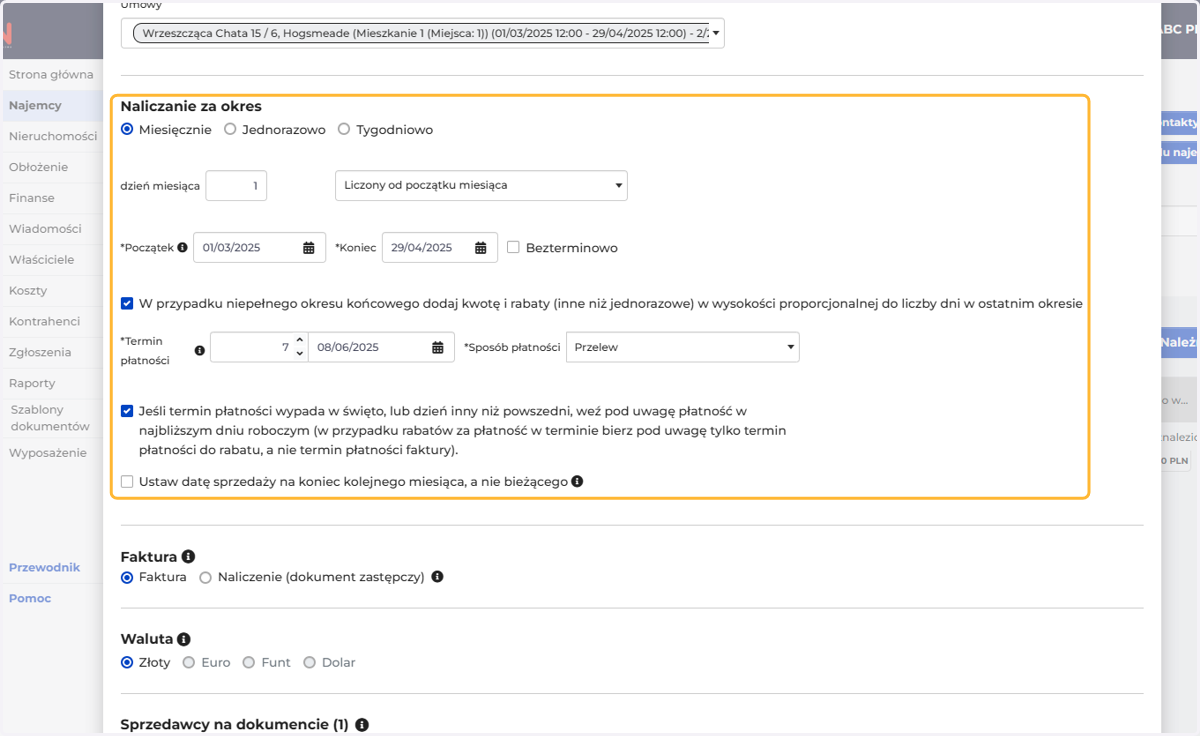Click the dzień miesiąca number field
Image resolution: width=1200 pixels, height=736 pixels.
[236, 186]
